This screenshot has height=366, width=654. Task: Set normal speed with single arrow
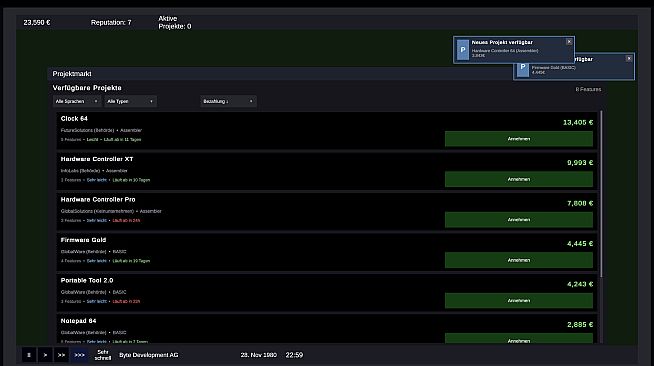point(45,355)
